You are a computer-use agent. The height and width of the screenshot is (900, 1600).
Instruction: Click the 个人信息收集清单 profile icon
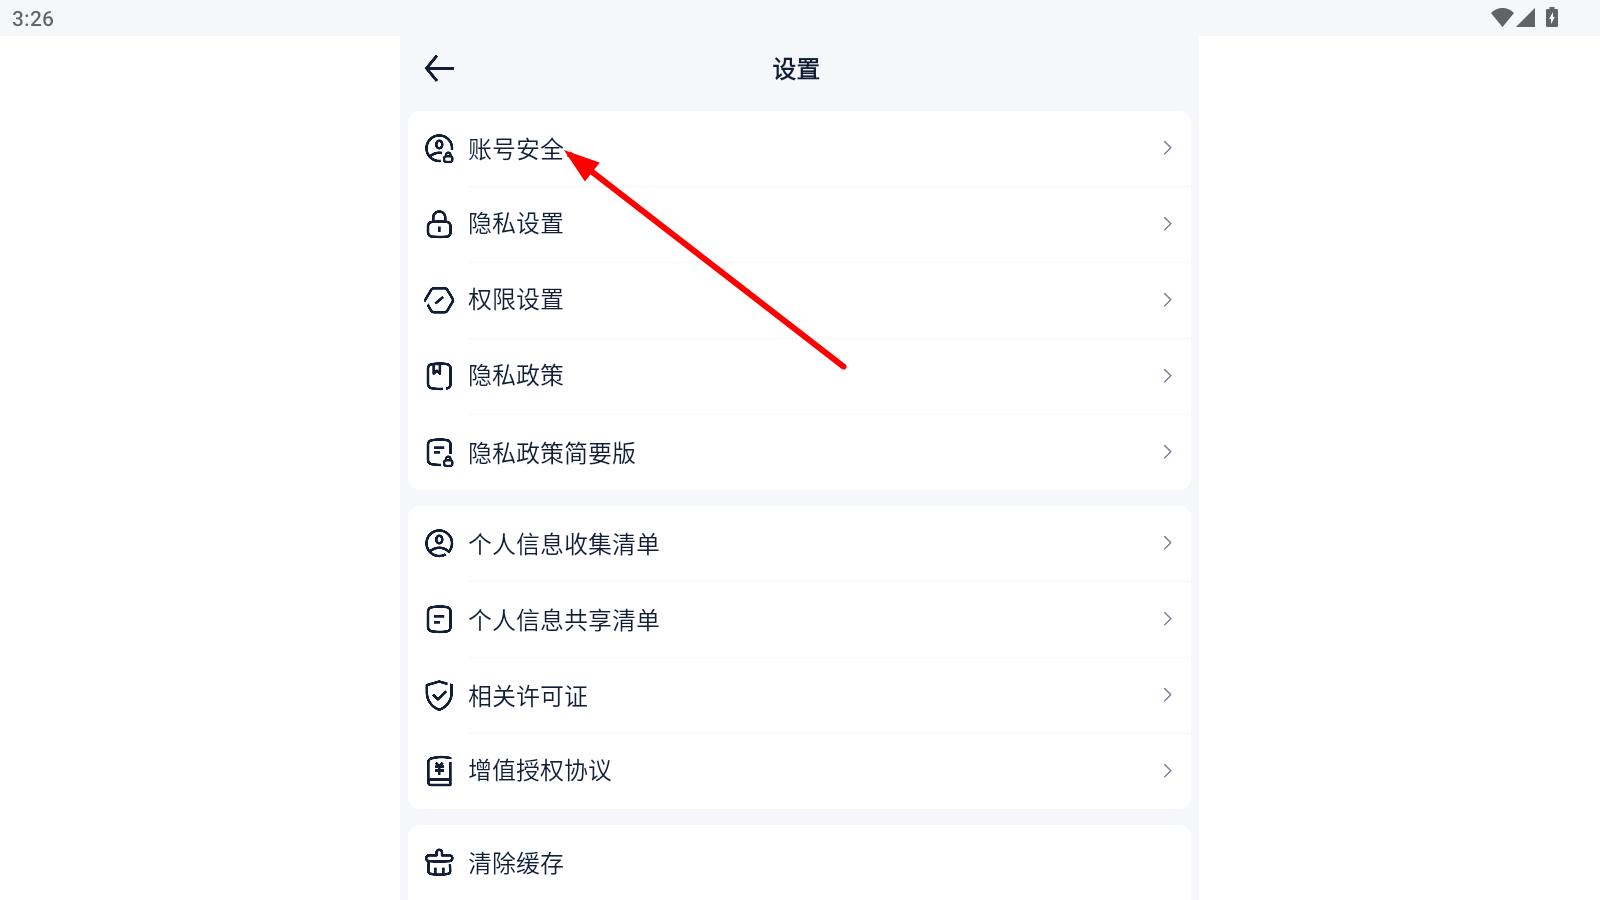tap(439, 544)
